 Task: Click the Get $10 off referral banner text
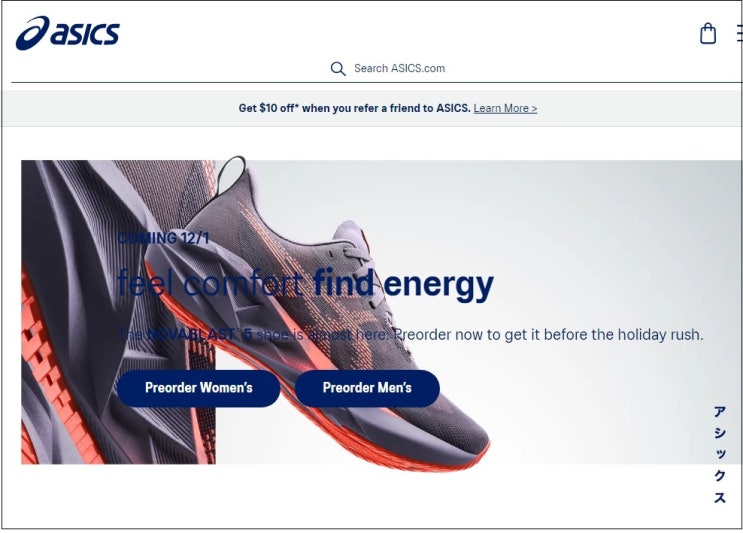point(354,108)
